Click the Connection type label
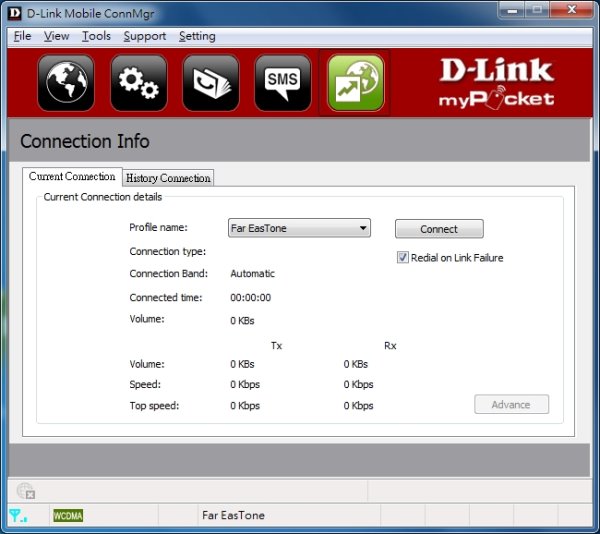Image resolution: width=600 pixels, height=534 pixels. click(x=168, y=251)
